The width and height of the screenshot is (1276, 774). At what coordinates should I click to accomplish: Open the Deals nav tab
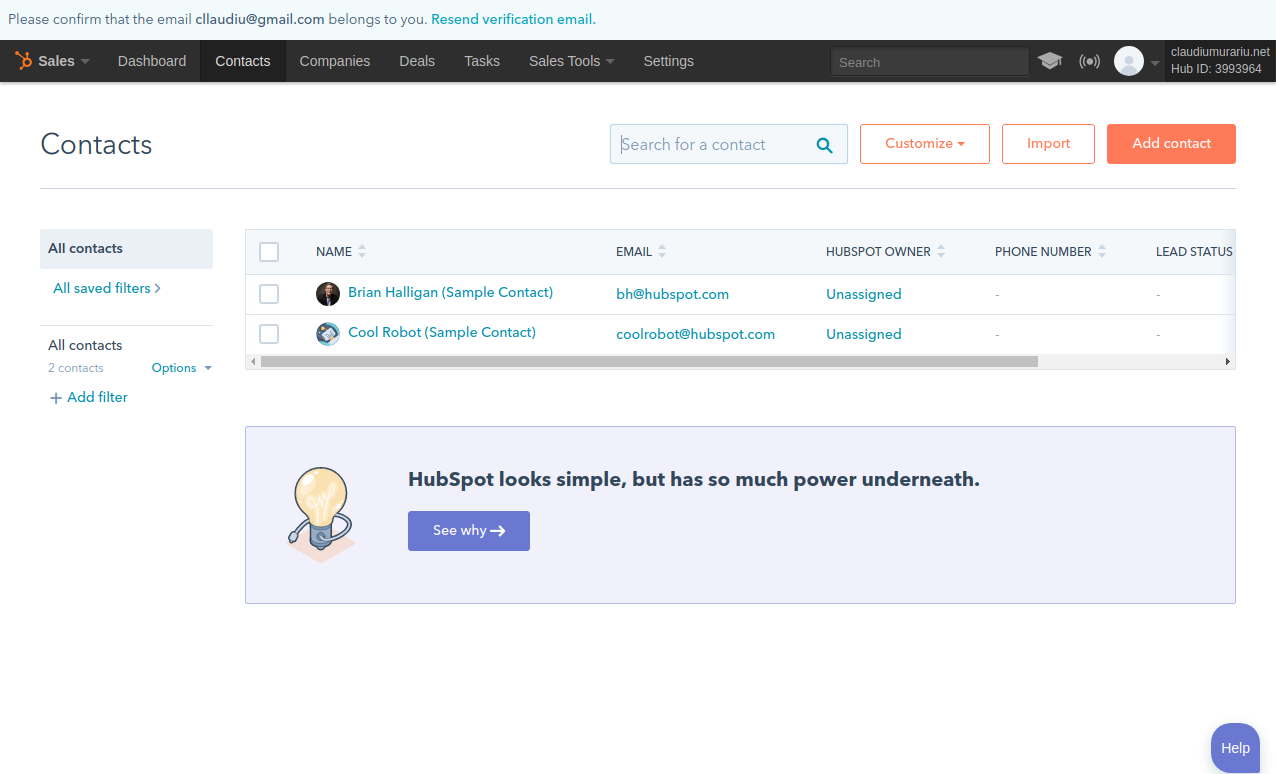[x=417, y=61]
